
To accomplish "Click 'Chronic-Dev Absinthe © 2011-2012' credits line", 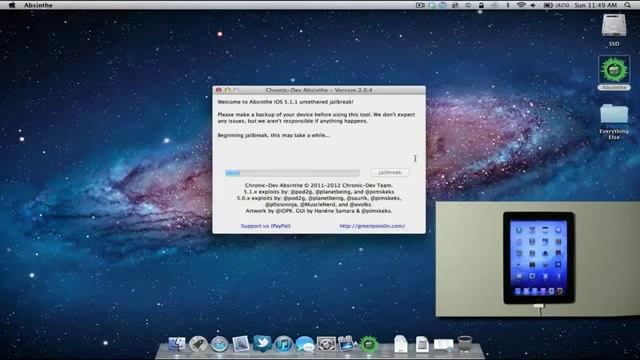I will point(319,185).
